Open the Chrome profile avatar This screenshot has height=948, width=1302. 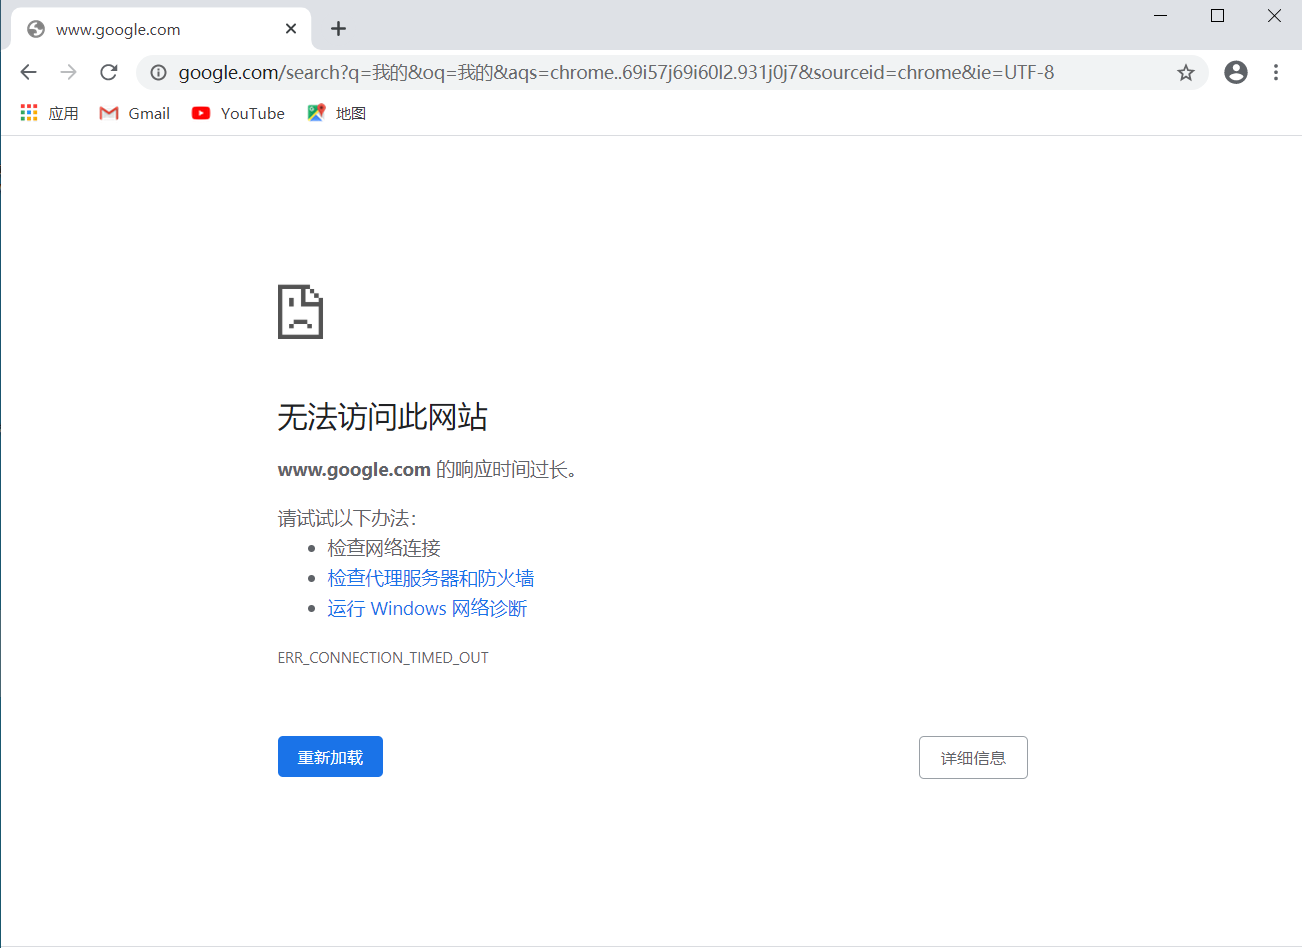tap(1236, 72)
